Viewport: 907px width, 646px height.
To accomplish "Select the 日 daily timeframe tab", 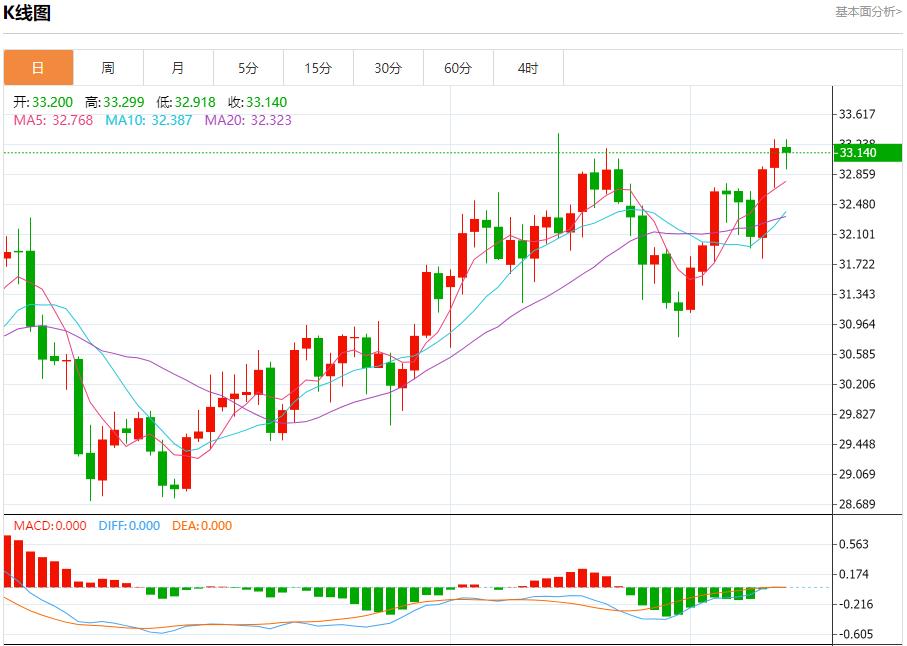I will tap(39, 68).
